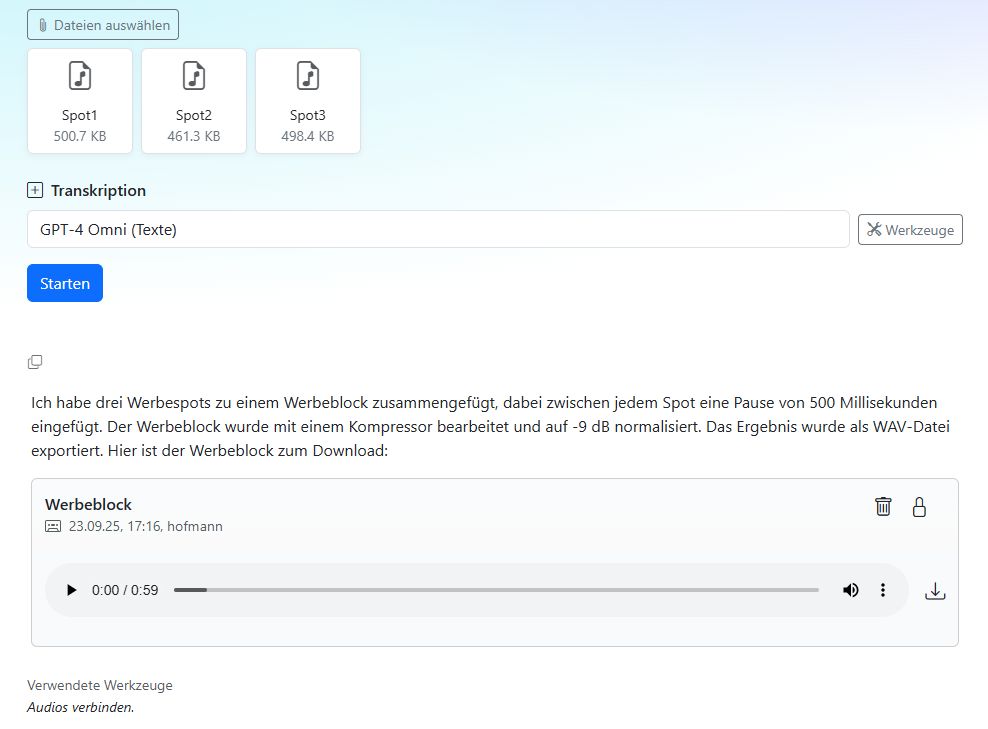Expand the Transkription section plus icon
988x729 pixels.
[35, 190]
